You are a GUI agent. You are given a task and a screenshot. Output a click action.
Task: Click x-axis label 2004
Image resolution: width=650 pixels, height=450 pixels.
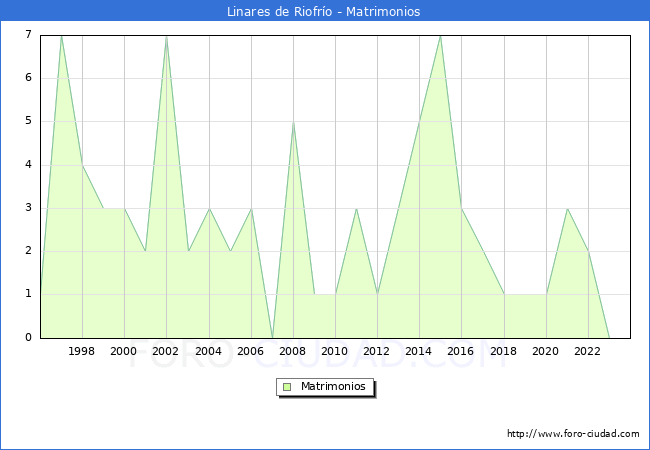tap(209, 351)
